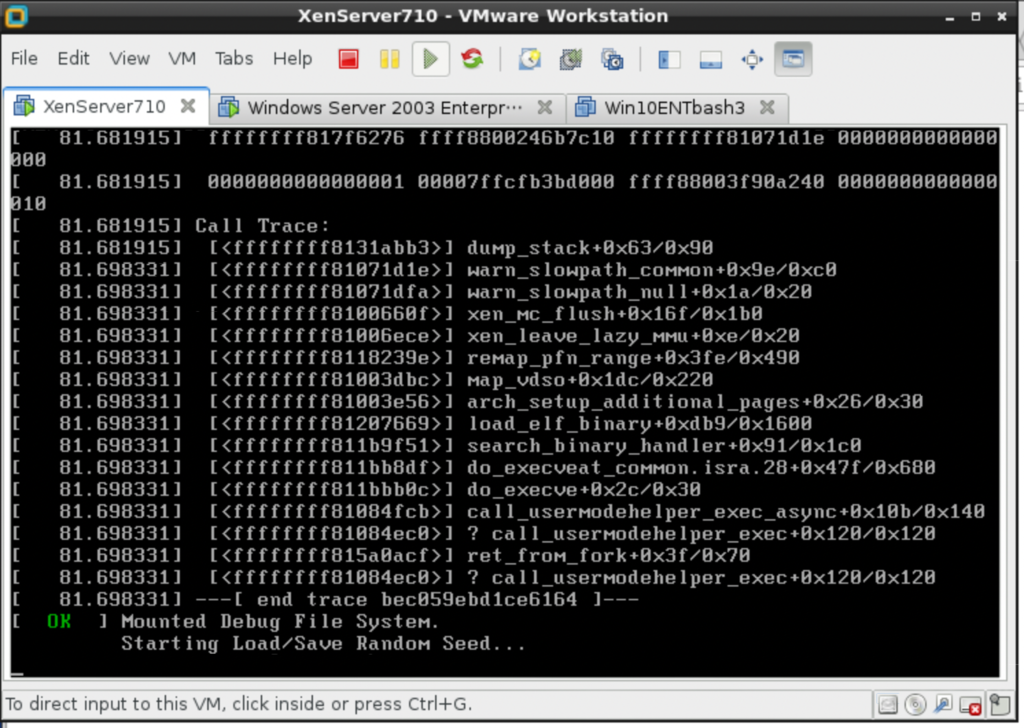1024x728 pixels.
Task: Suspend the VM with the yellow pause icon
Action: 389,59
